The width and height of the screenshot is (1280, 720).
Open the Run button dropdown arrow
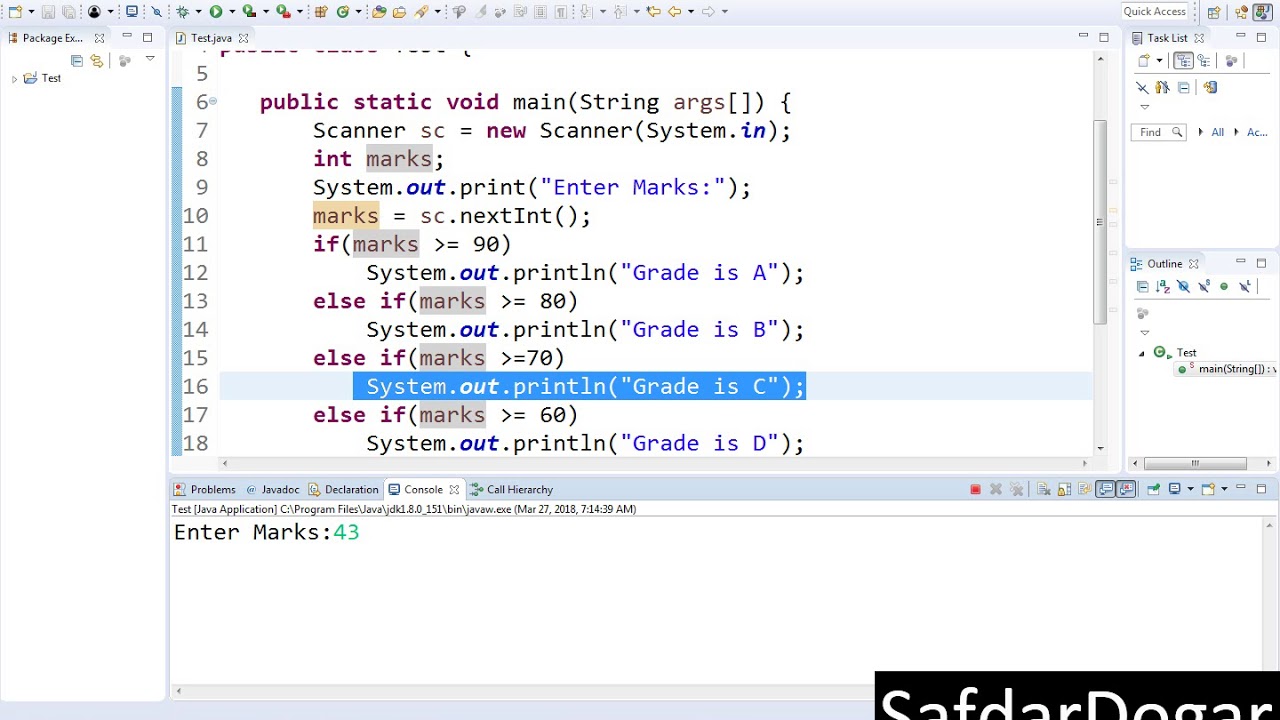232,12
